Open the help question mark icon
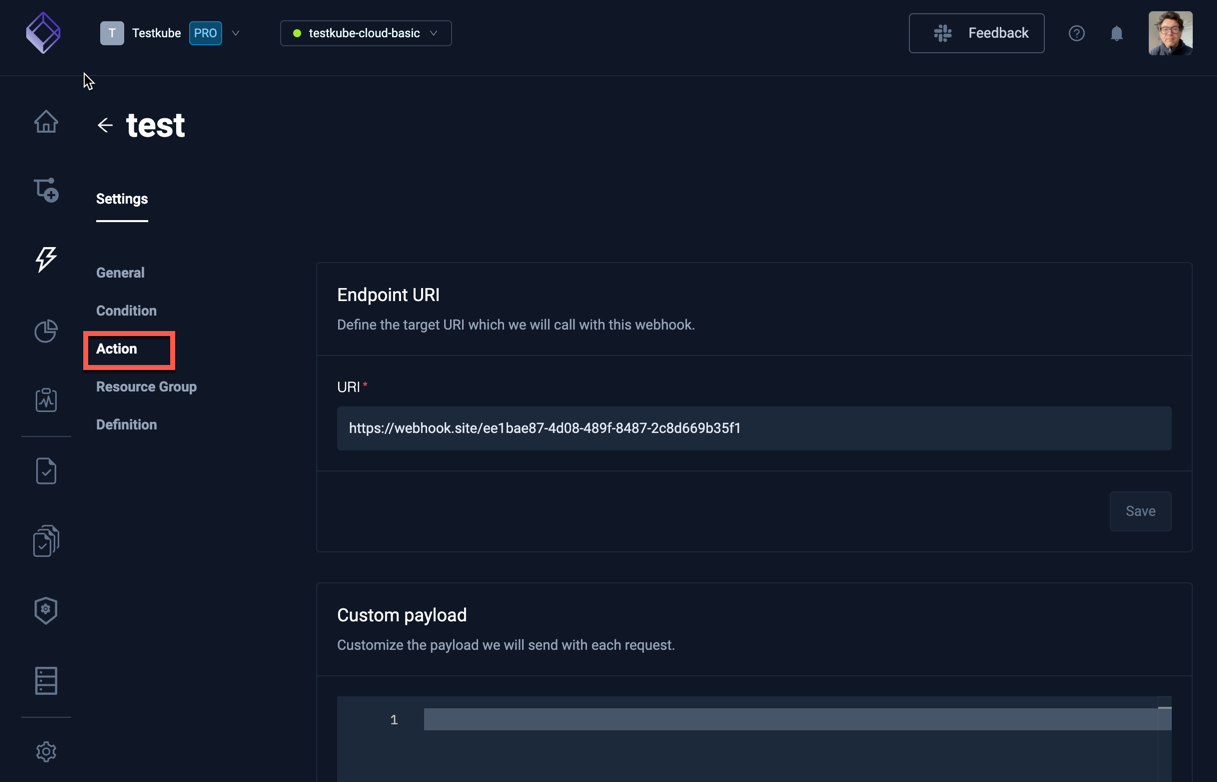 pyautogui.click(x=1076, y=33)
